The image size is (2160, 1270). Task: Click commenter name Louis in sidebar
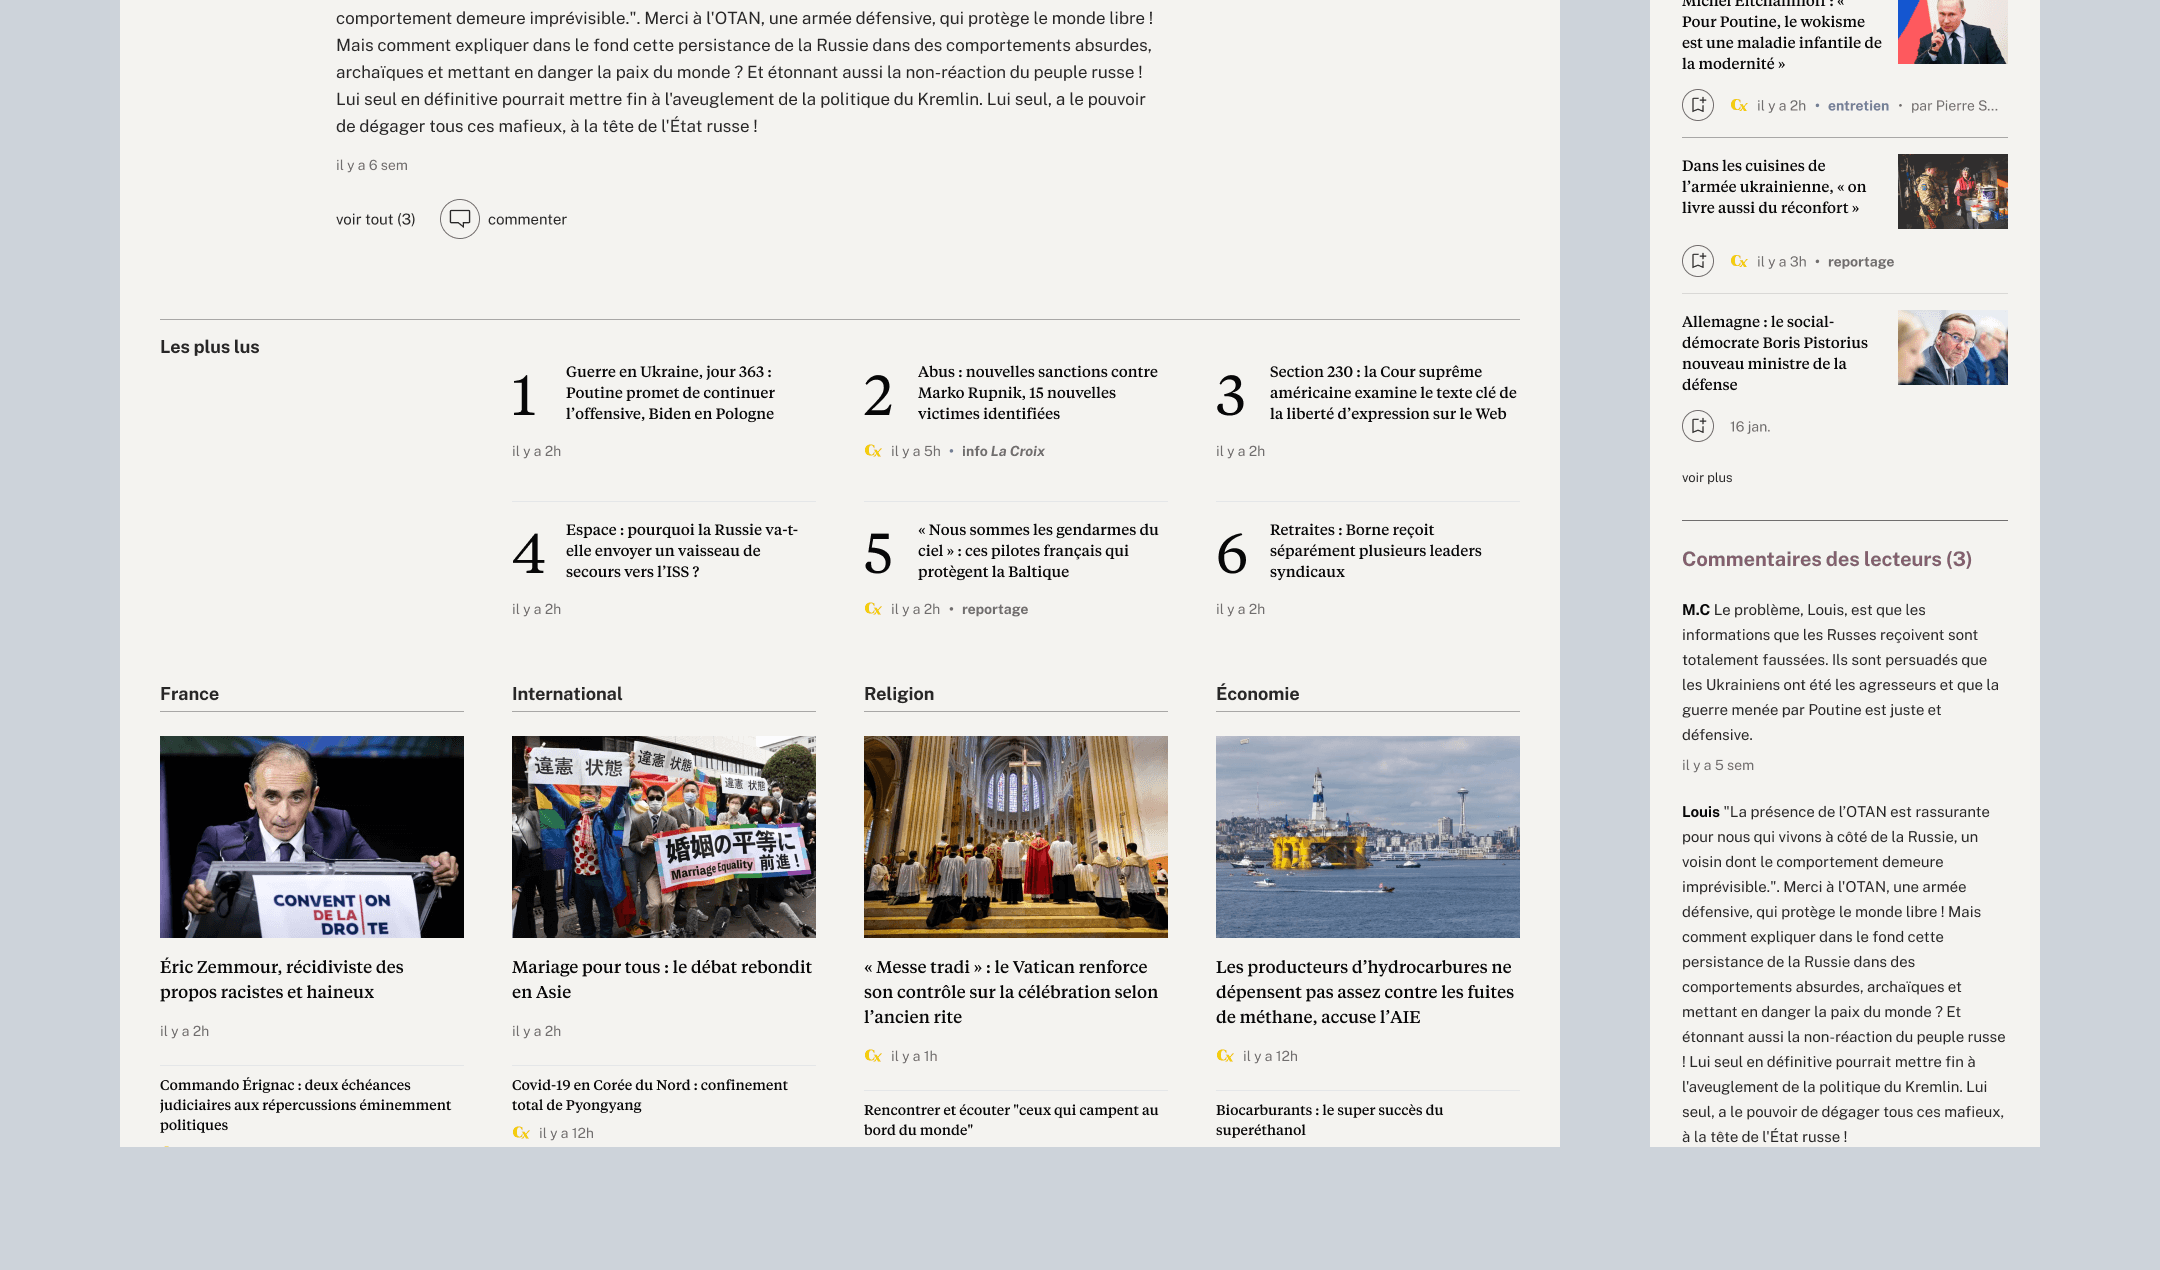pyautogui.click(x=1701, y=812)
